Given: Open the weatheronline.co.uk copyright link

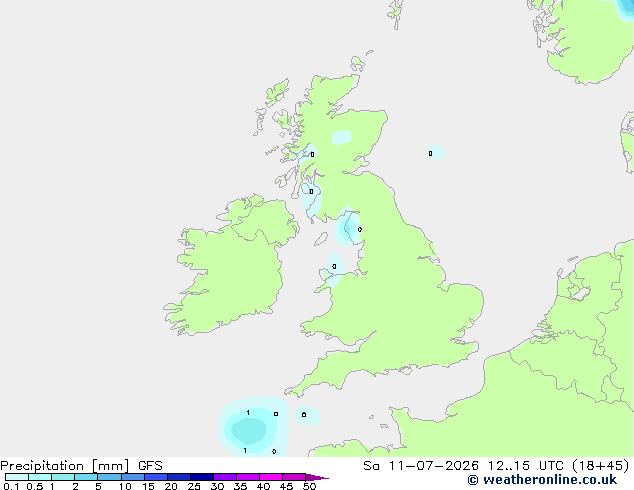Looking at the screenshot, I should [542, 480].
